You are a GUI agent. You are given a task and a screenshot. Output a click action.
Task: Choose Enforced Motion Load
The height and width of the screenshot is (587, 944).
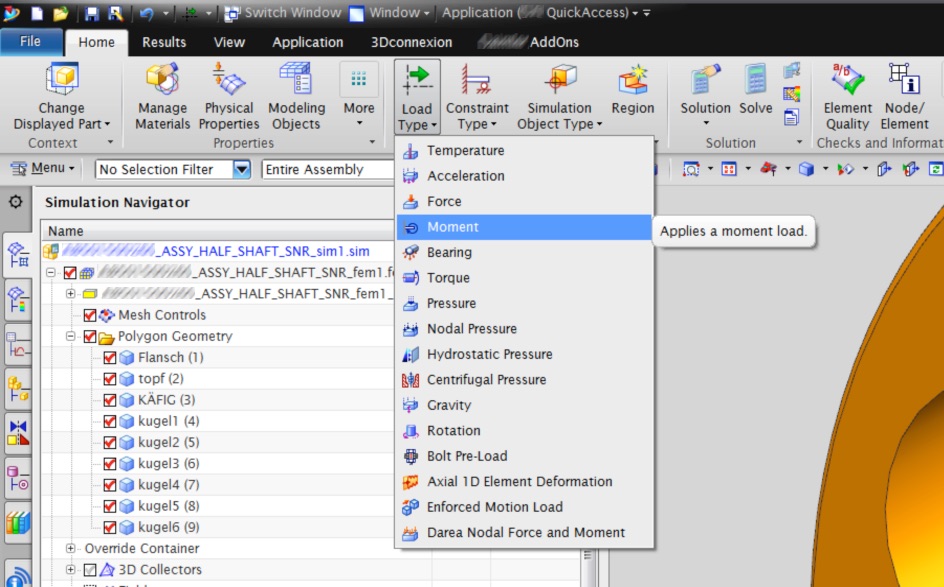[524, 507]
